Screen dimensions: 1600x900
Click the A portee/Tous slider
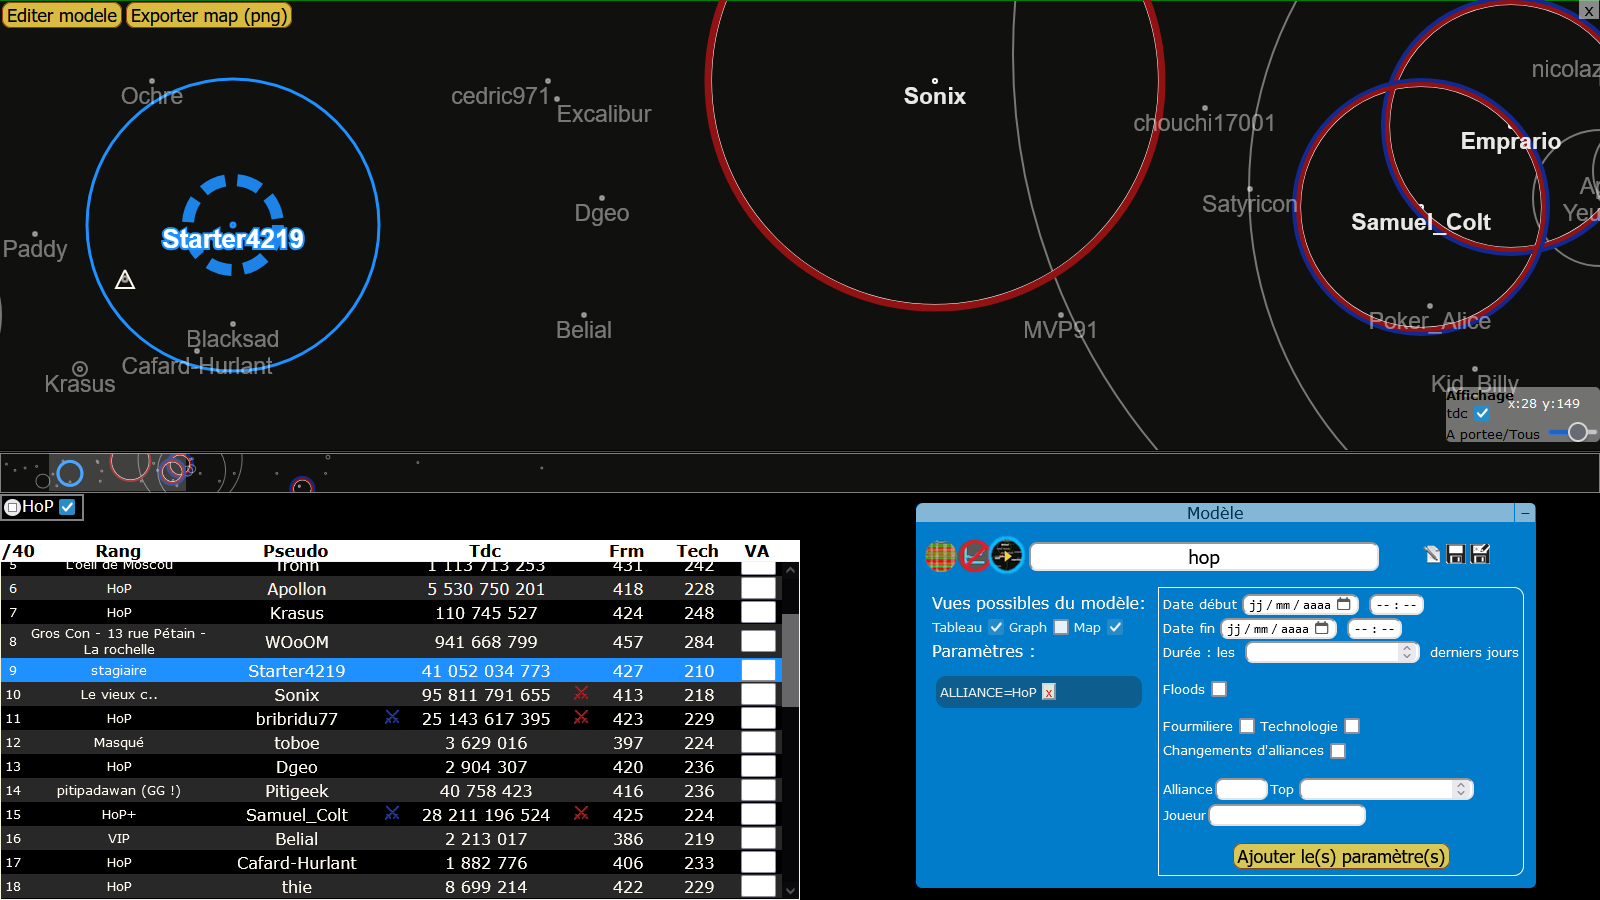click(1574, 432)
